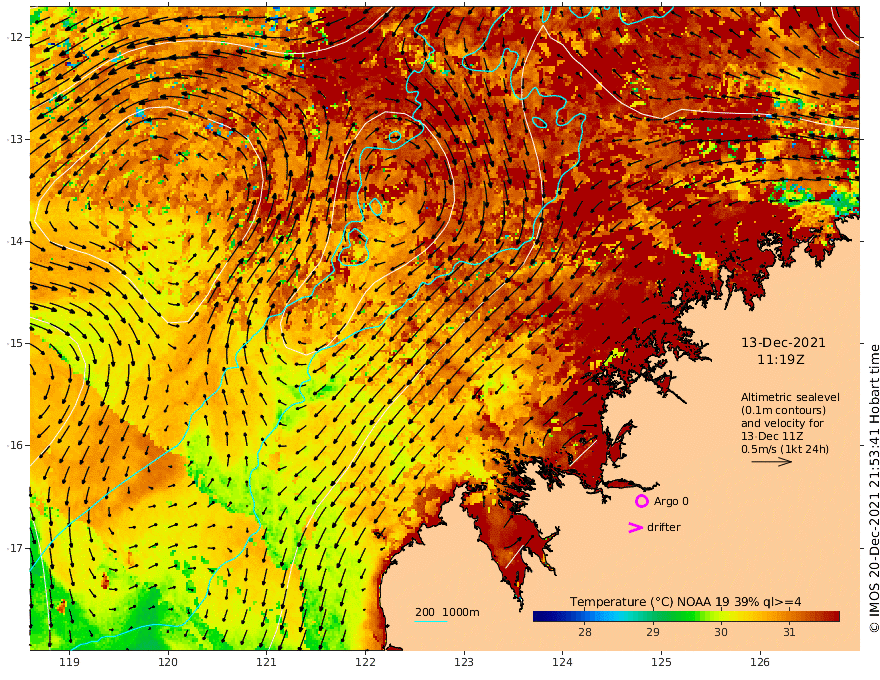Click latitude axis label -16
The image size is (880, 680).
(15, 445)
